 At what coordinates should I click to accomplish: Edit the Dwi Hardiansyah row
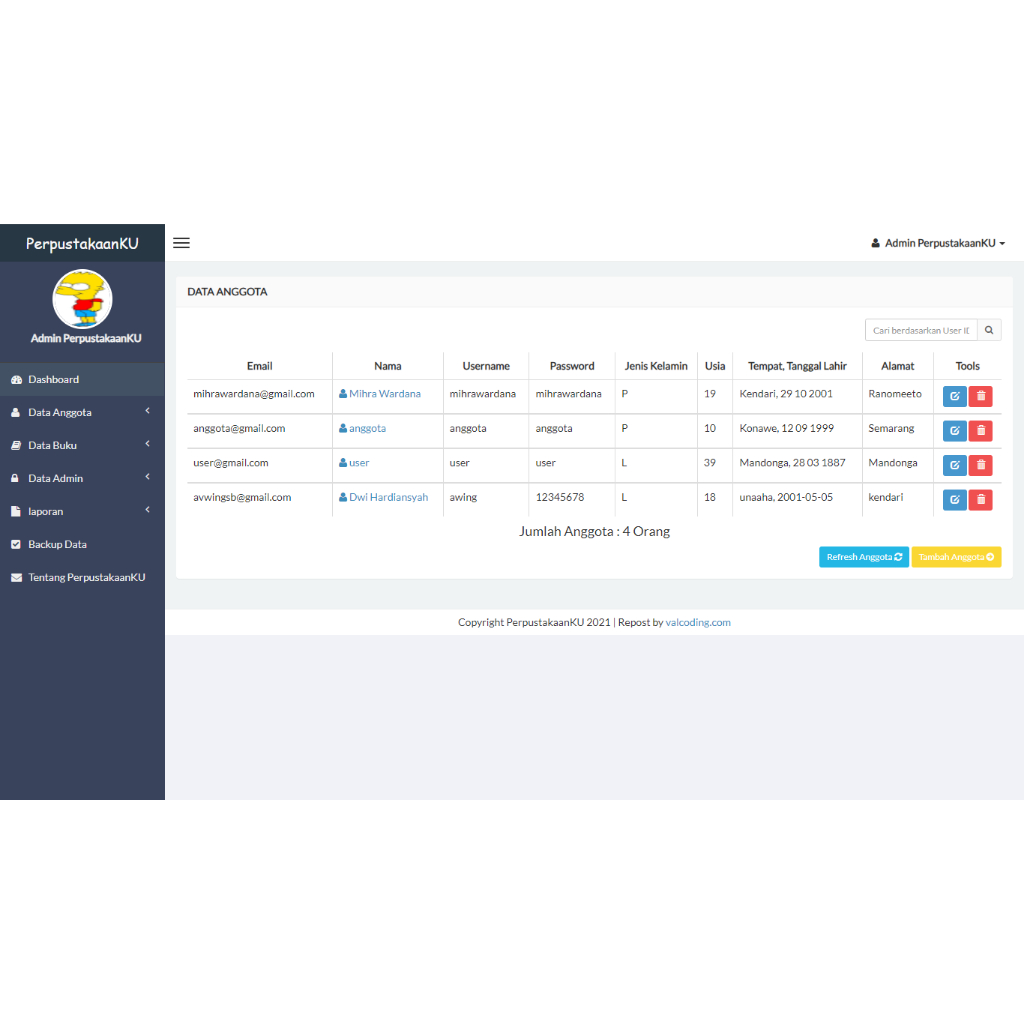click(x=954, y=500)
